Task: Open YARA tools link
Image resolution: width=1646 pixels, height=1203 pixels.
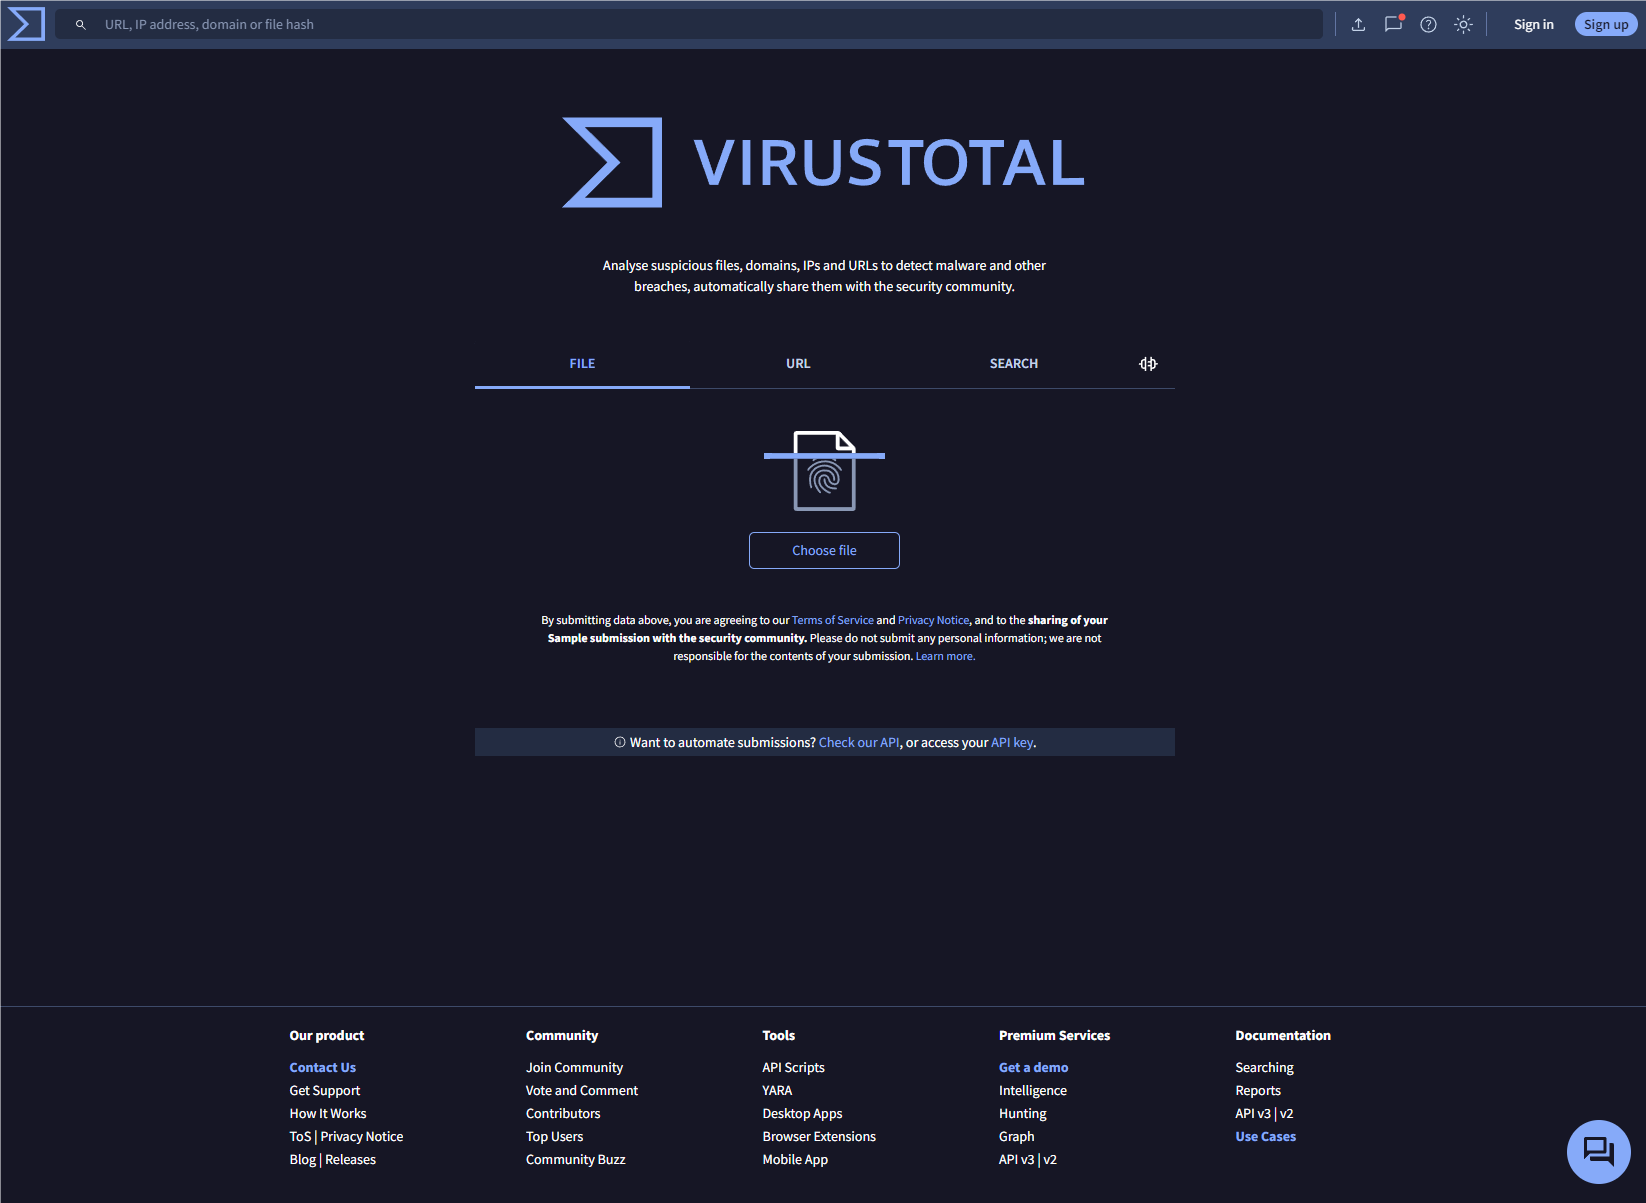Action: pos(777,1091)
